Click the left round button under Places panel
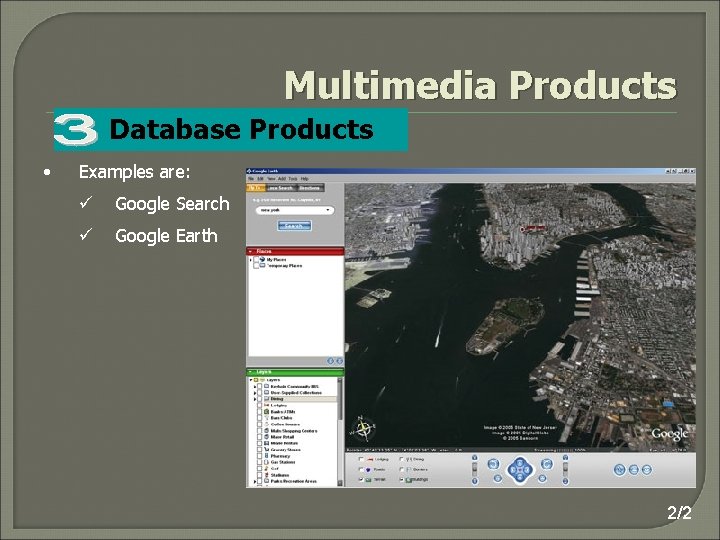 (330, 361)
